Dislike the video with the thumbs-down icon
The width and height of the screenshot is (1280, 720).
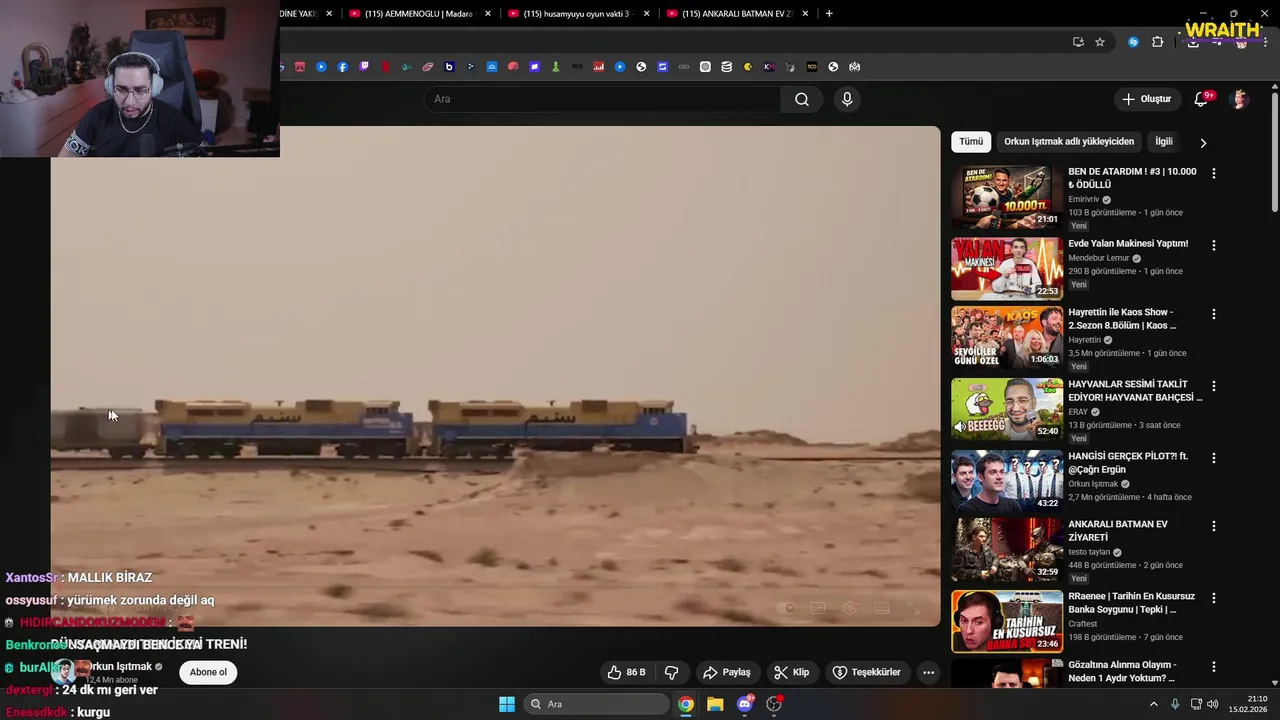672,672
